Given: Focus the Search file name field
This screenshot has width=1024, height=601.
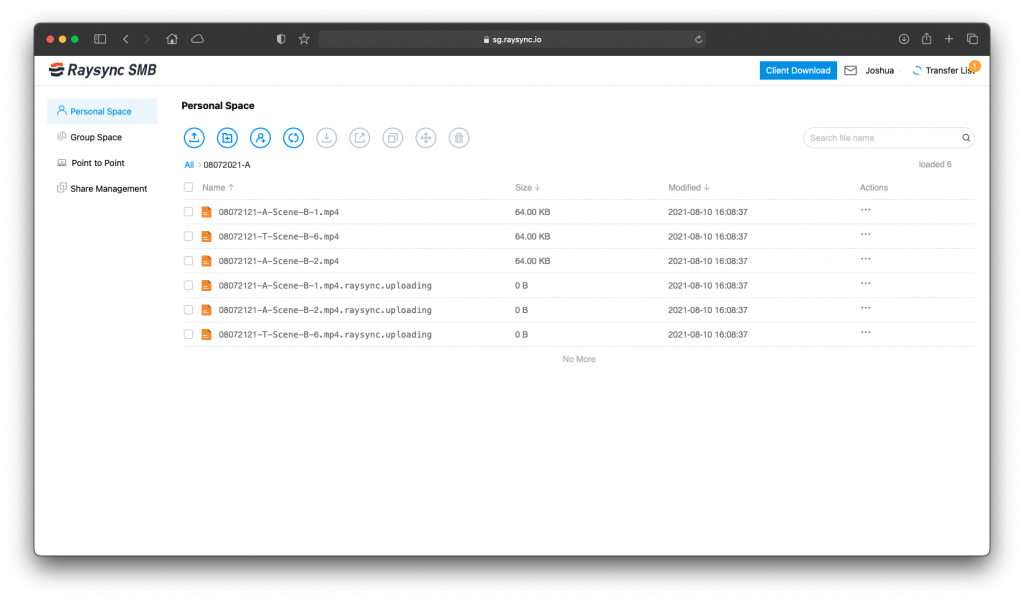Looking at the screenshot, I should pyautogui.click(x=888, y=138).
